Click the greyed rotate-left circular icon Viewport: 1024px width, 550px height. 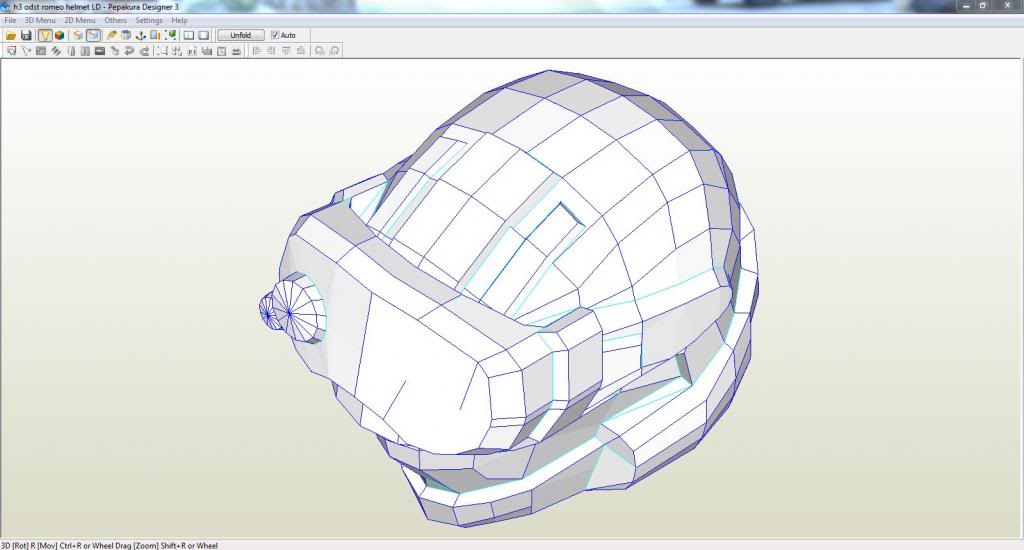pyautogui.click(x=319, y=51)
